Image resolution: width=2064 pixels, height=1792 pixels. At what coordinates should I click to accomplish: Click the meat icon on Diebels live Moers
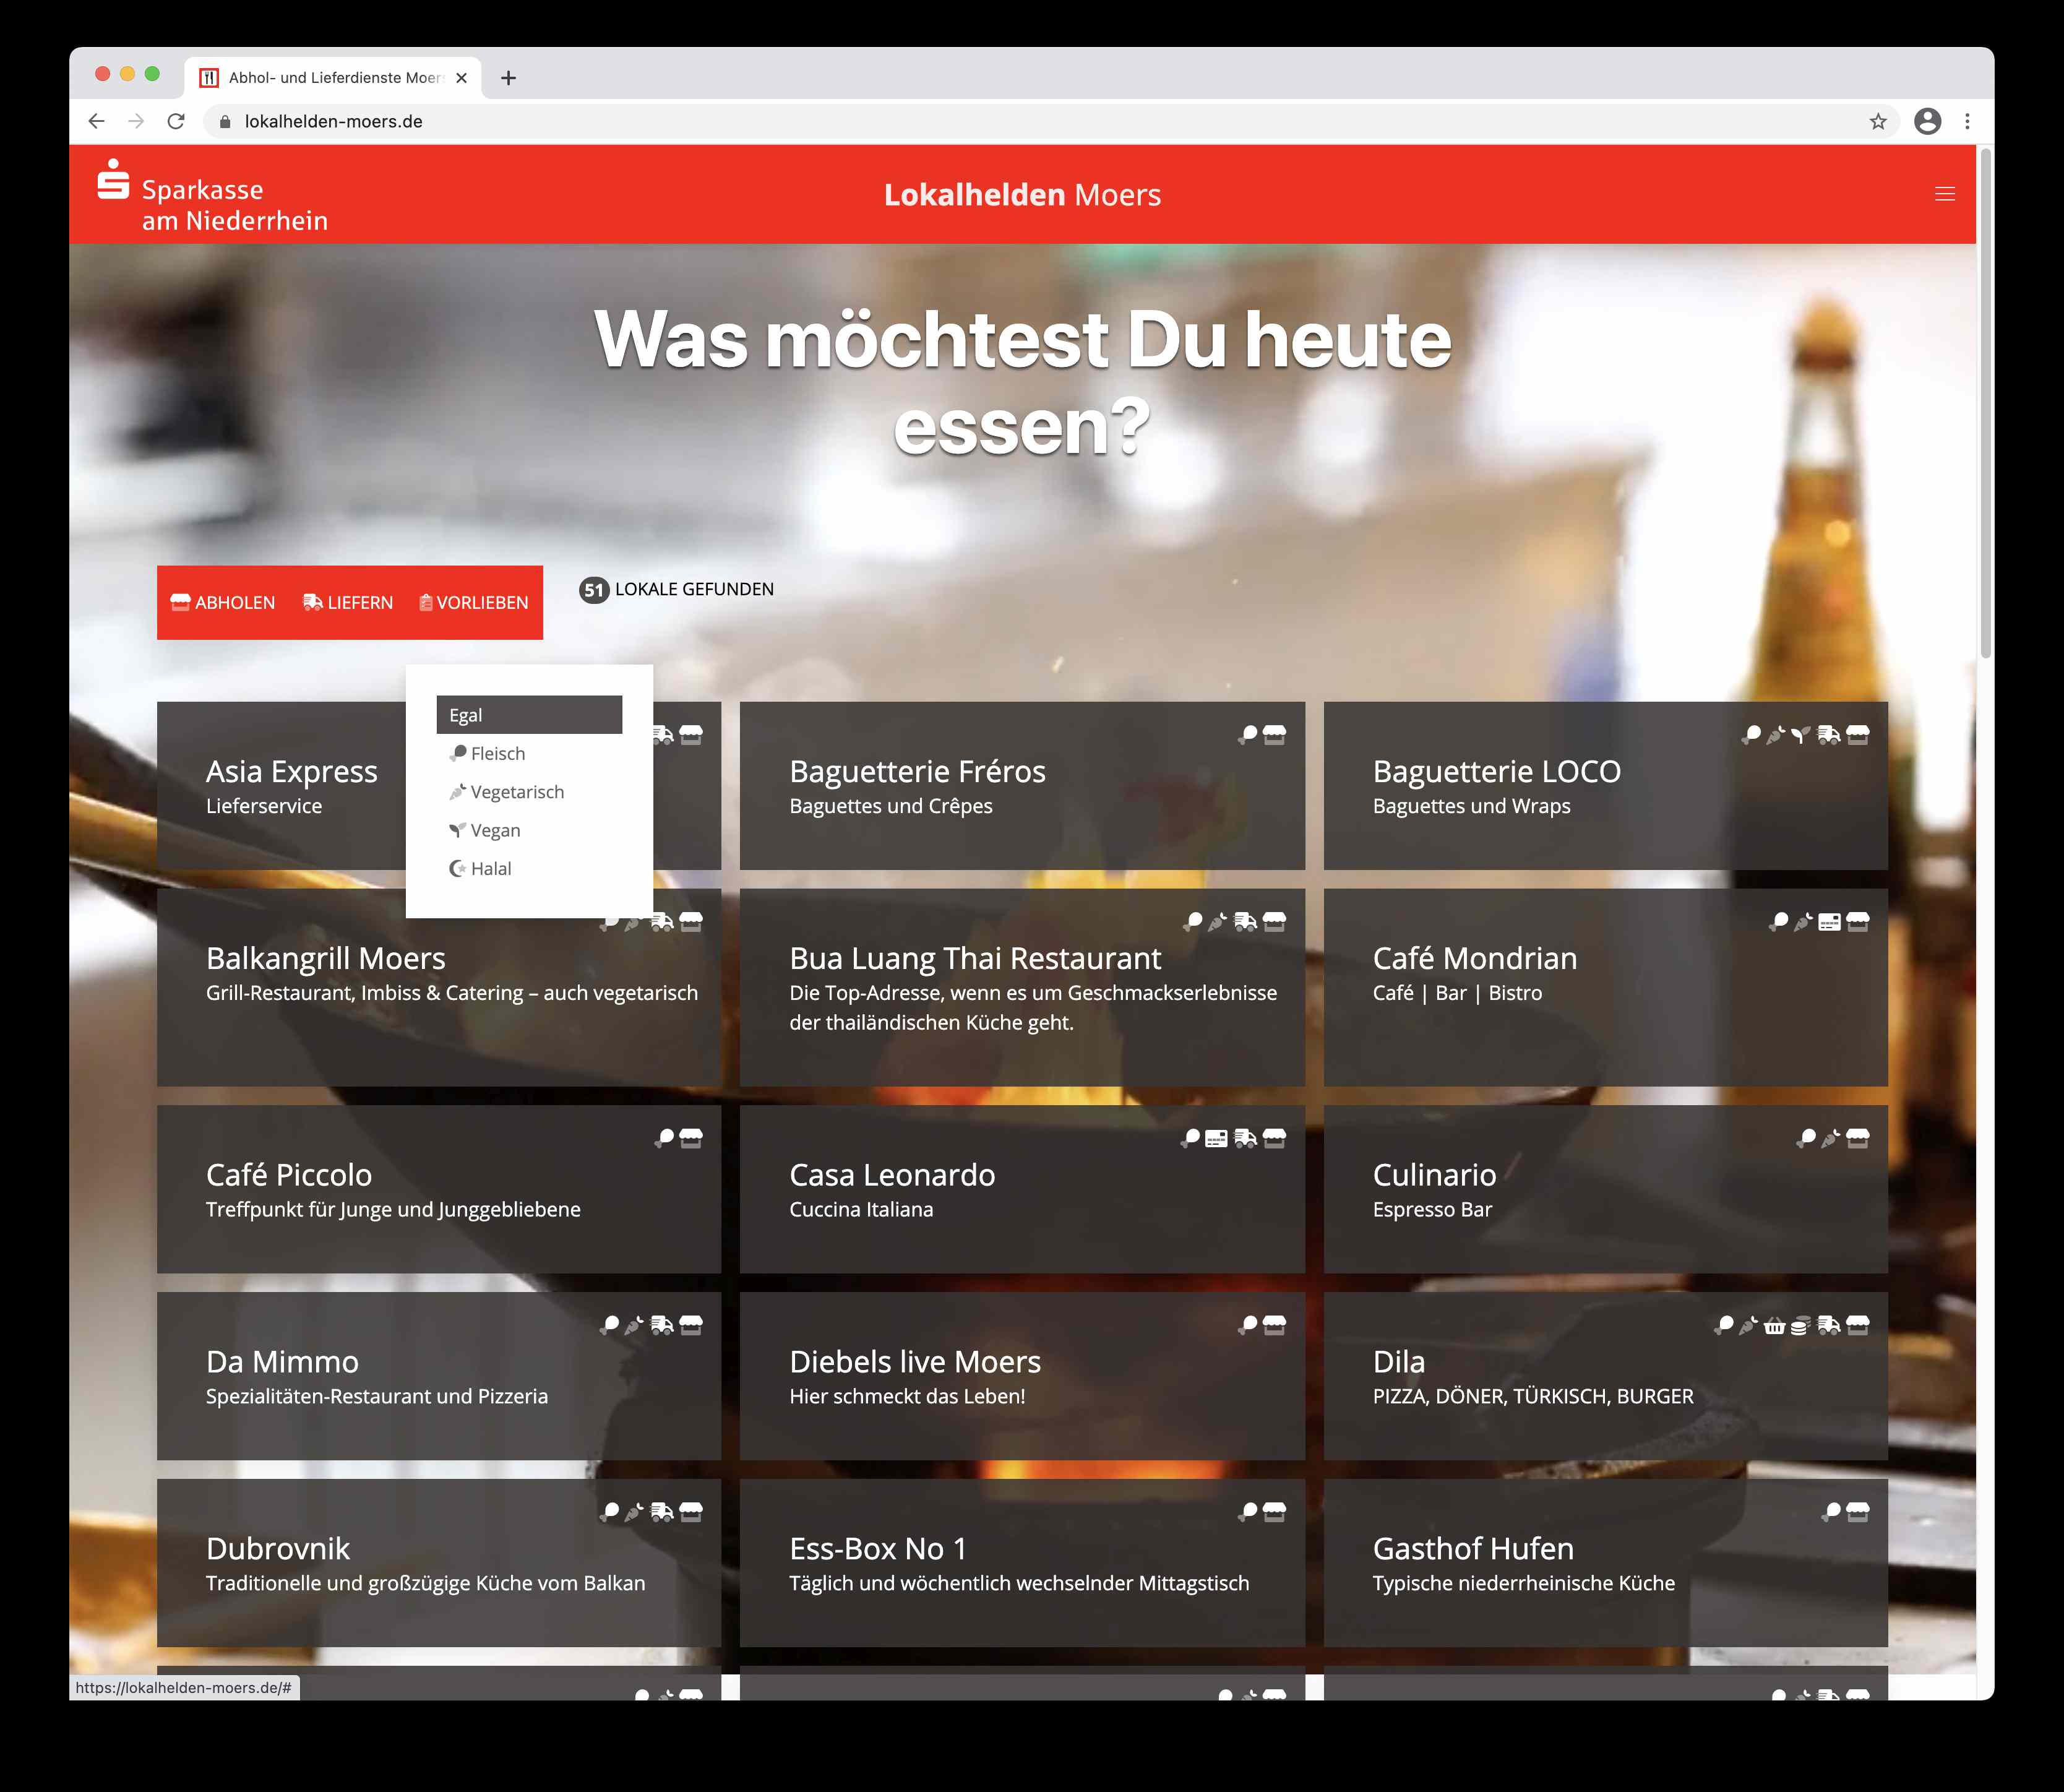(x=1248, y=1326)
